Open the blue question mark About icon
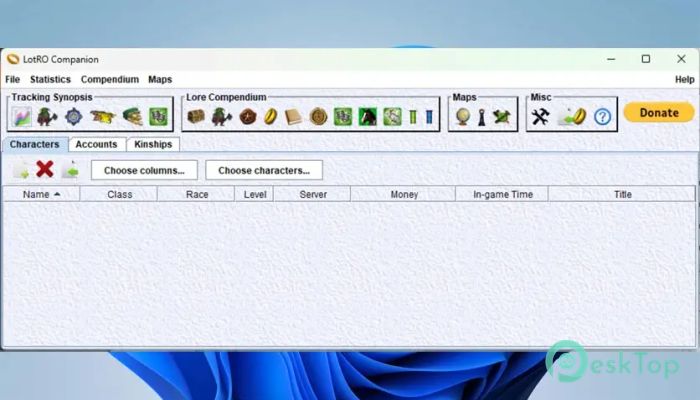This screenshot has height=400, width=700. click(602, 117)
